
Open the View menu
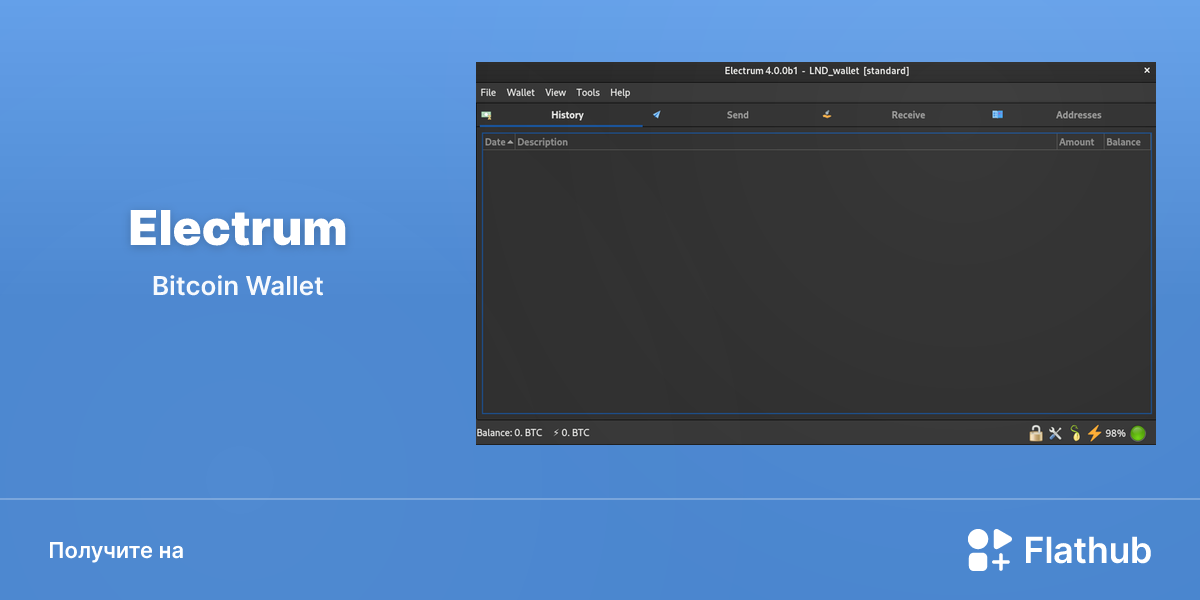pos(555,93)
